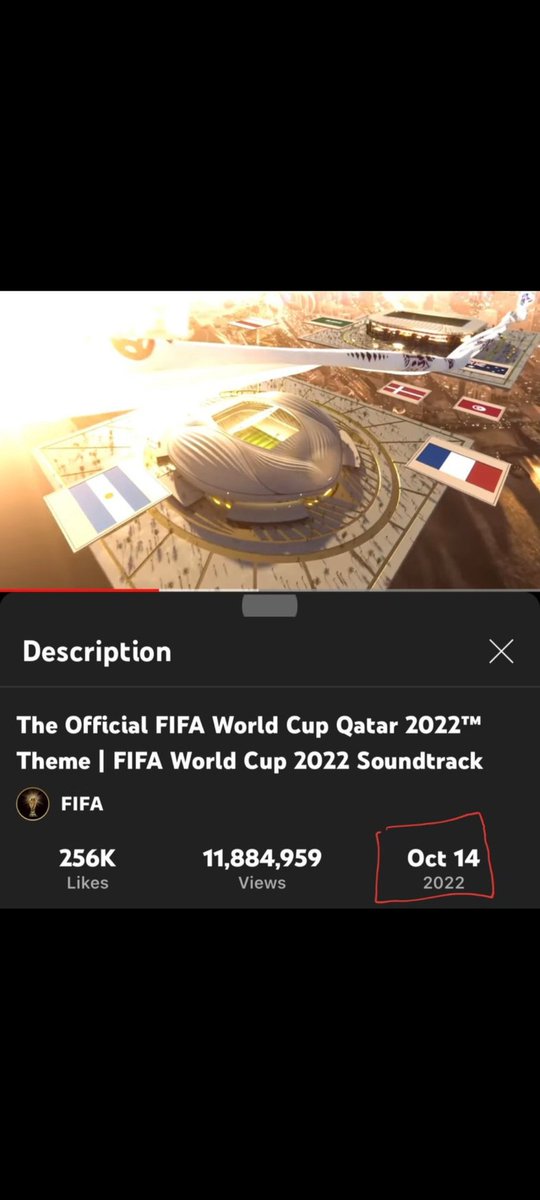
Task: Tap the Denmark flag in the video
Action: (404, 391)
